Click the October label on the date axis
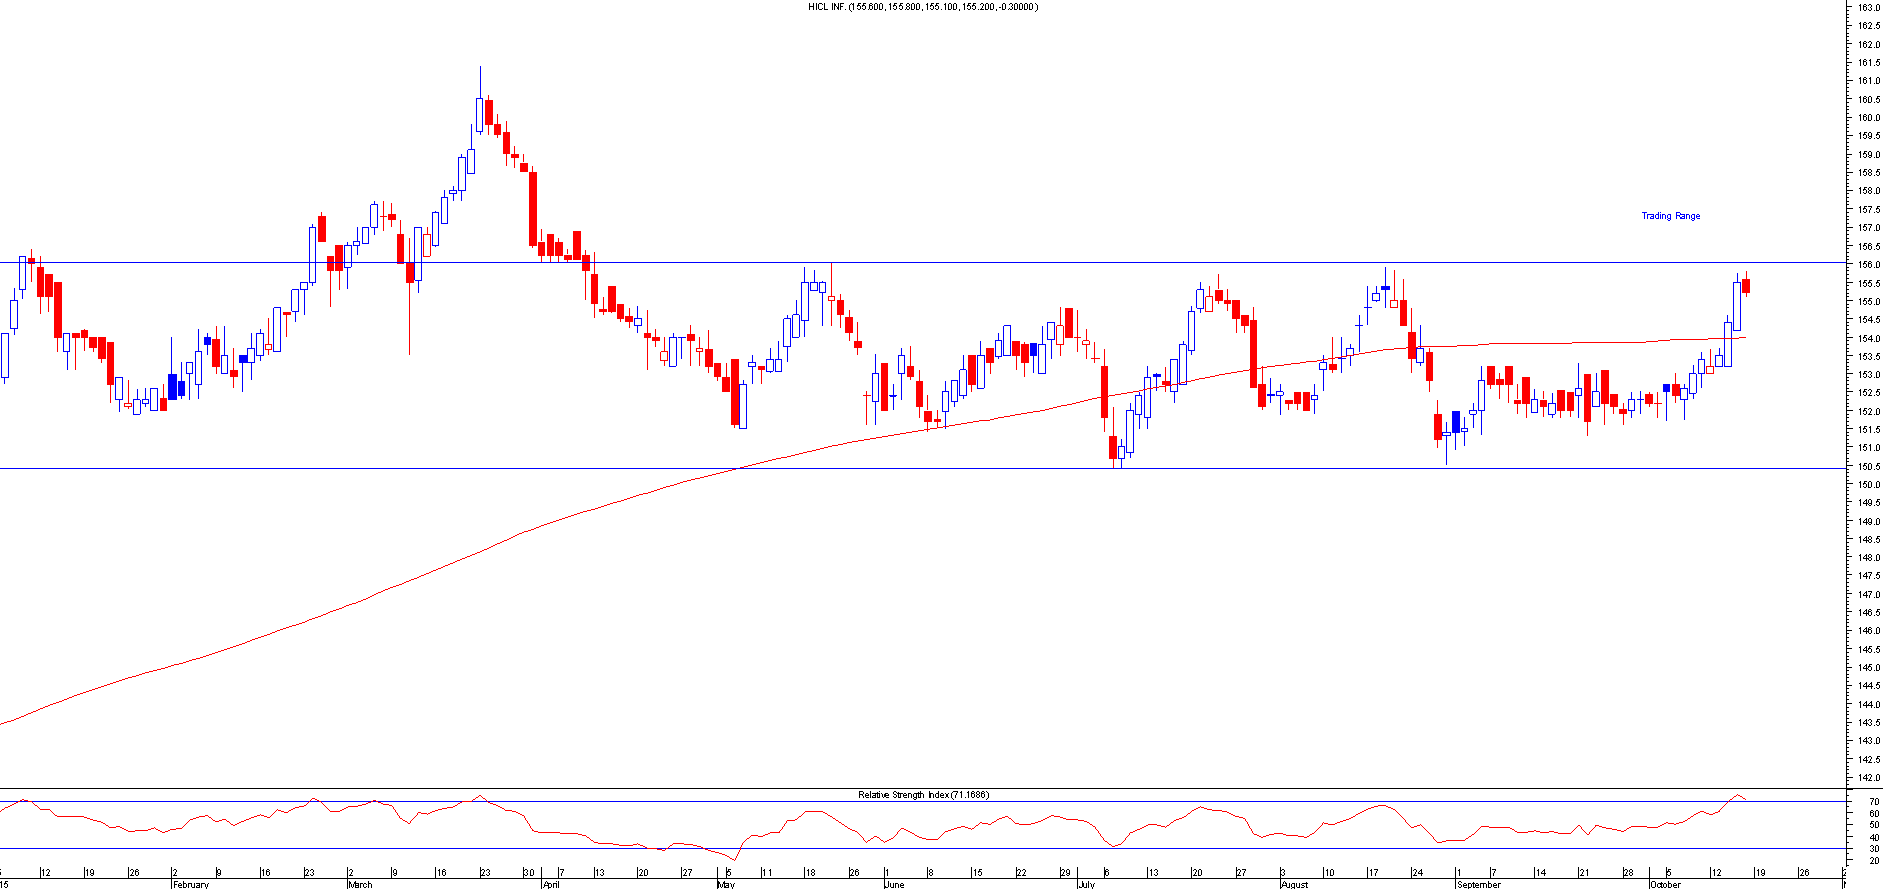The height and width of the screenshot is (889, 1883). (1665, 884)
